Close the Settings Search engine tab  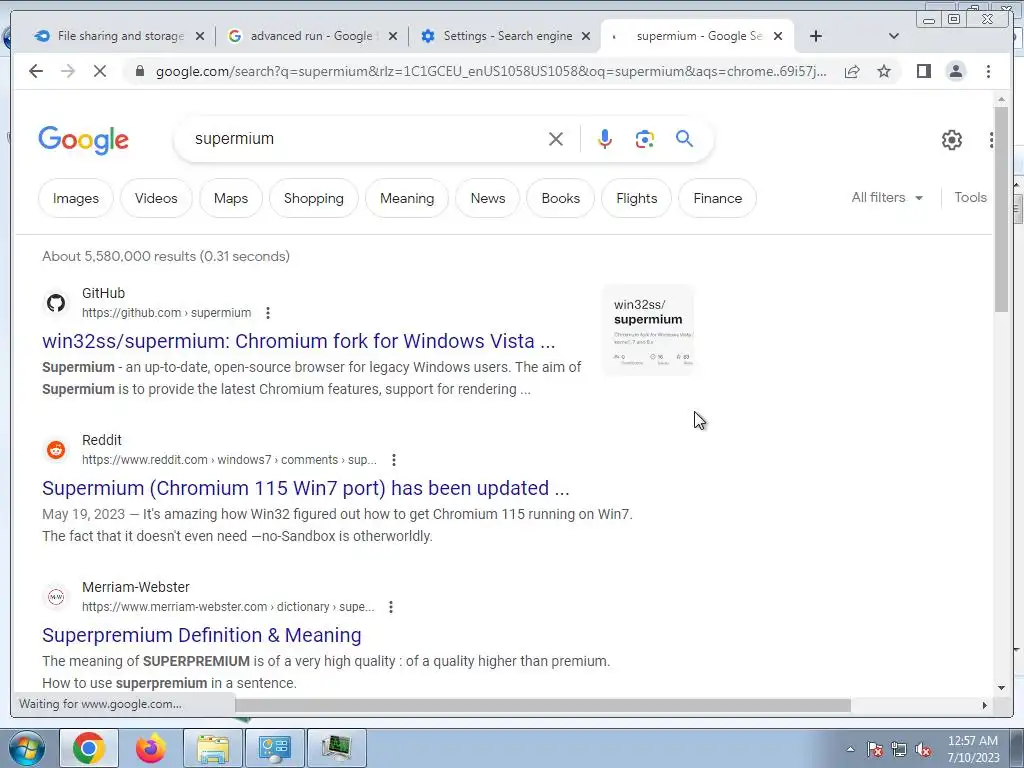click(586, 36)
